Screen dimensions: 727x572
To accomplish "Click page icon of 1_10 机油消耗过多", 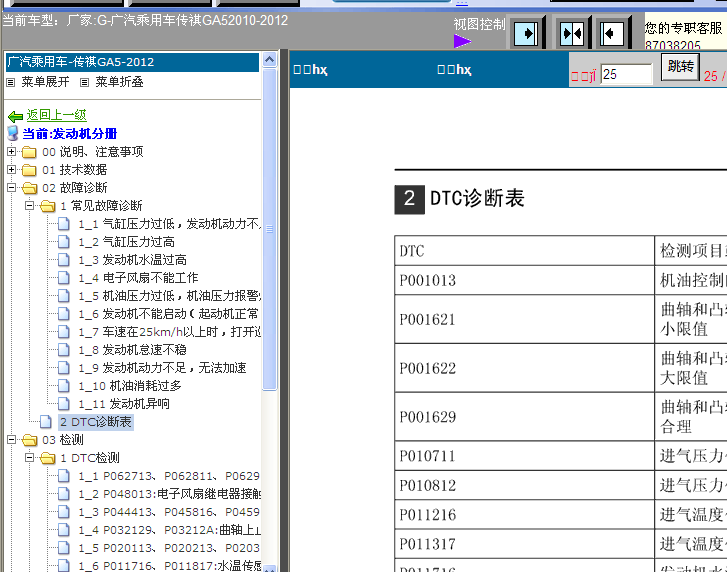I will [64, 386].
